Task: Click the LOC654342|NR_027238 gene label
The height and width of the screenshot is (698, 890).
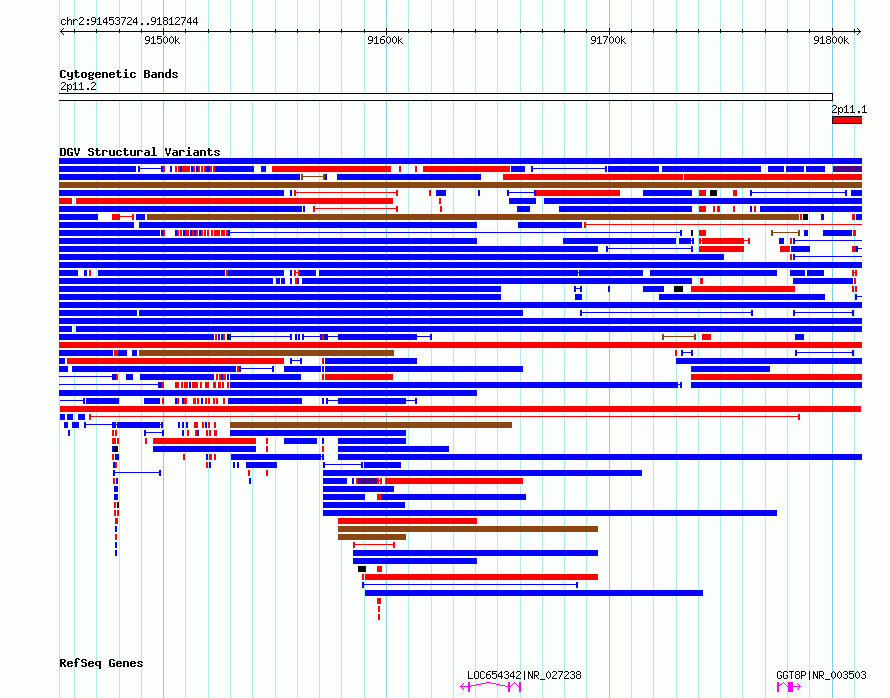Action: click(x=524, y=675)
